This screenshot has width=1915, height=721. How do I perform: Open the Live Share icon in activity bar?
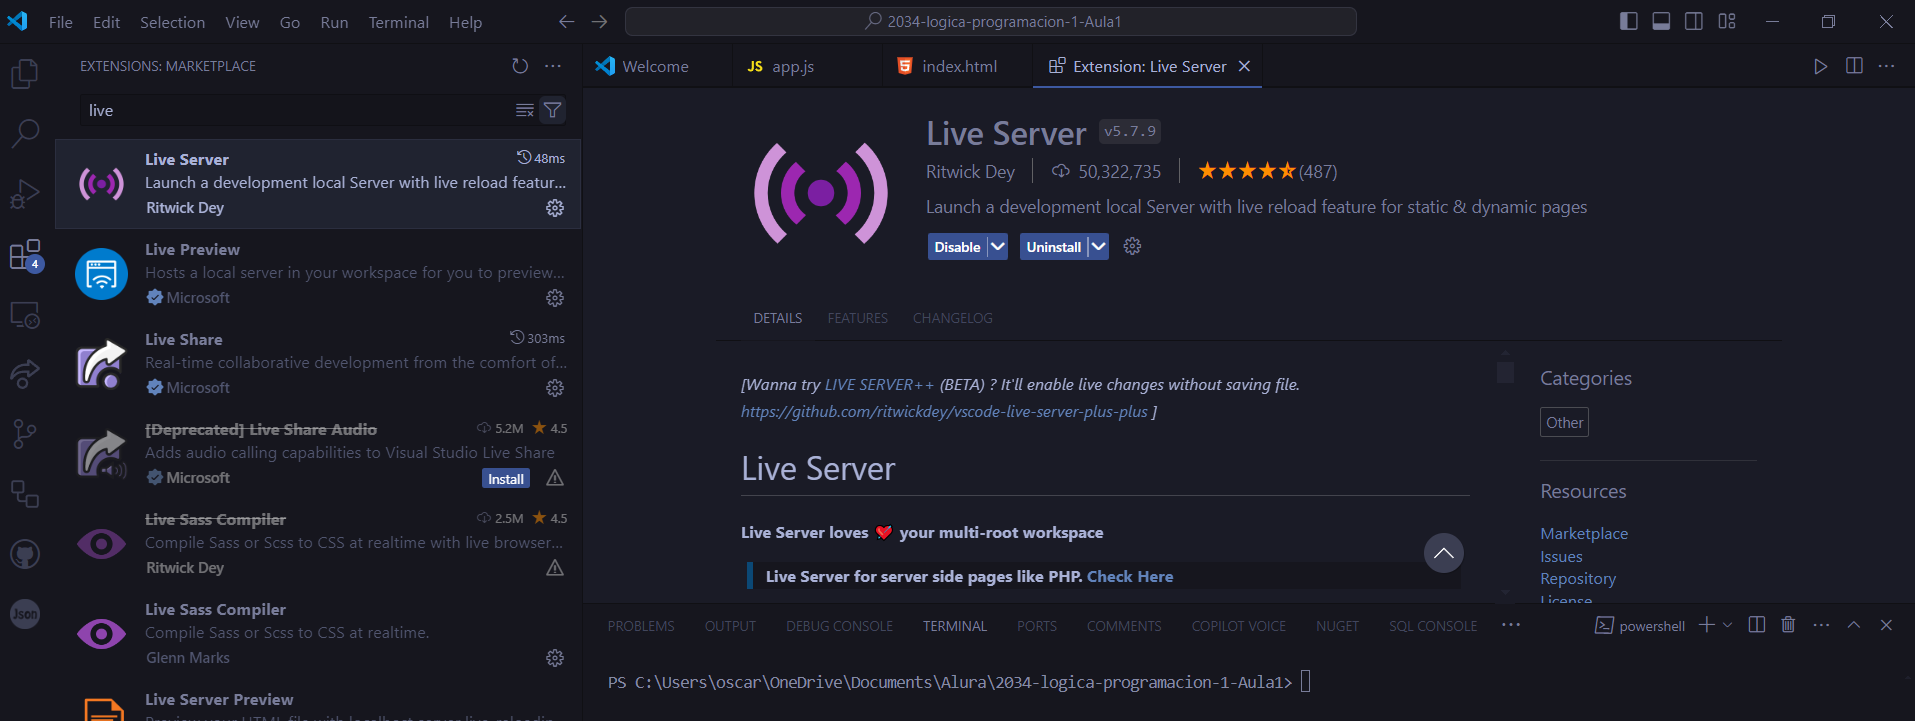25,374
